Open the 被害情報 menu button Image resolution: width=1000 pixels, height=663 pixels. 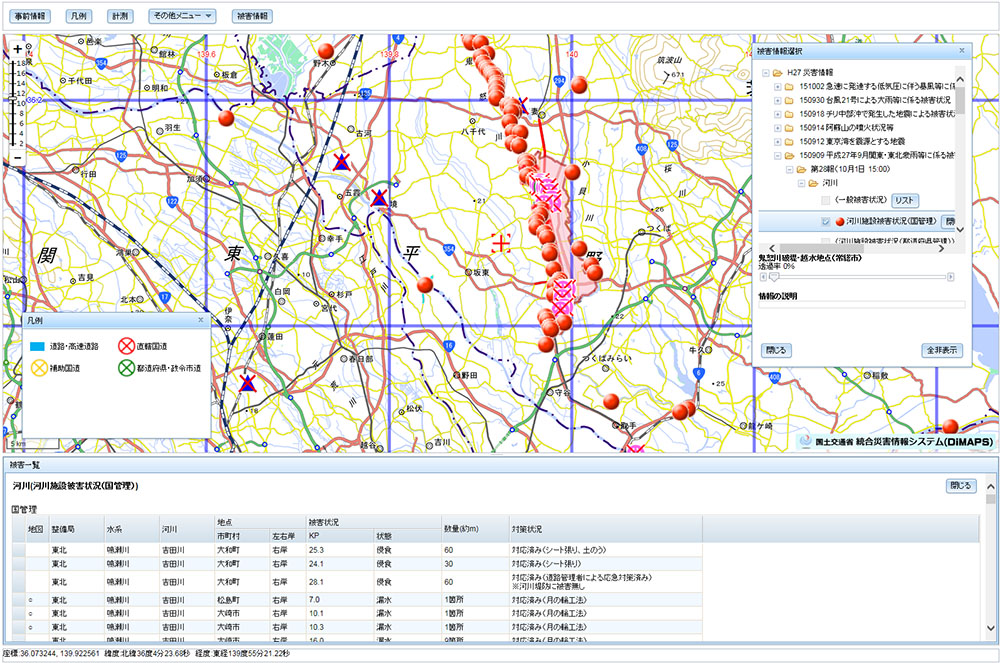250,16
